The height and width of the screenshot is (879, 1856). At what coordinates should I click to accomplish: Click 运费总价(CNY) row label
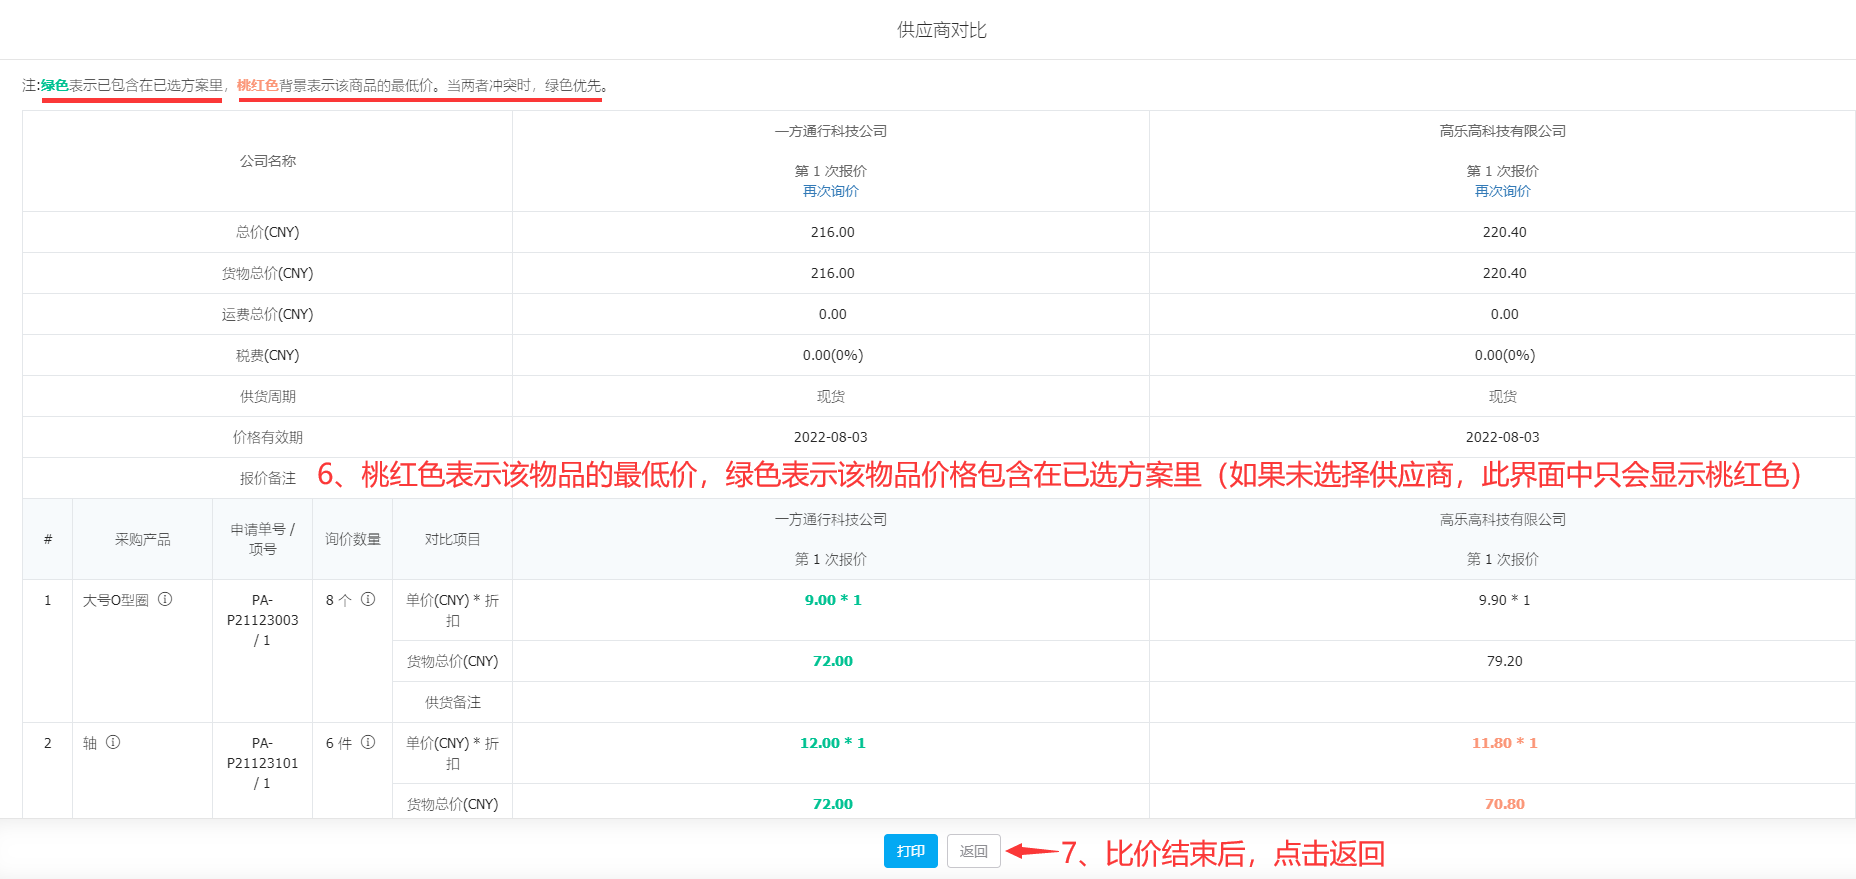(267, 314)
